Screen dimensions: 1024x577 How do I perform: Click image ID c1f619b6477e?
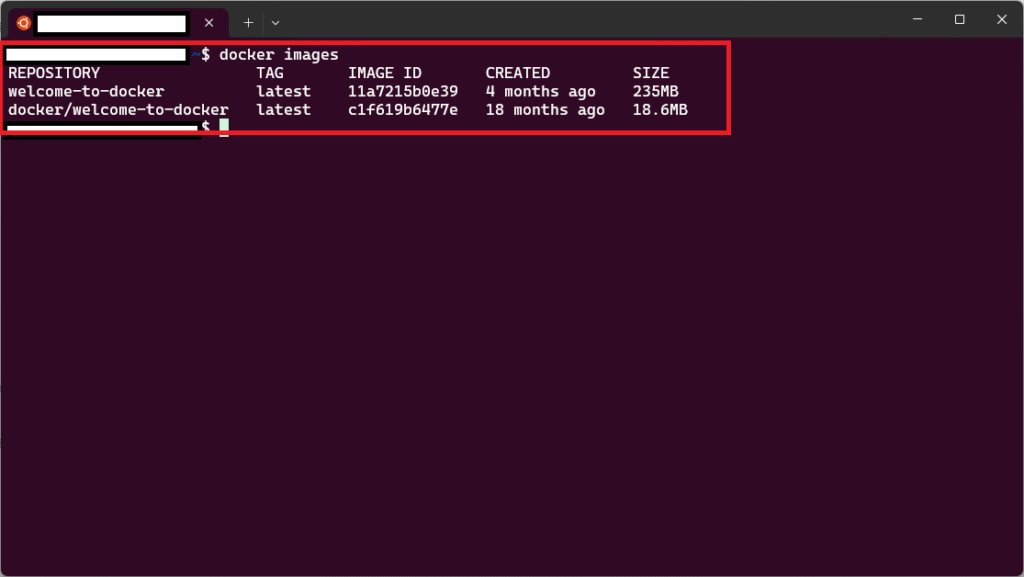403,110
